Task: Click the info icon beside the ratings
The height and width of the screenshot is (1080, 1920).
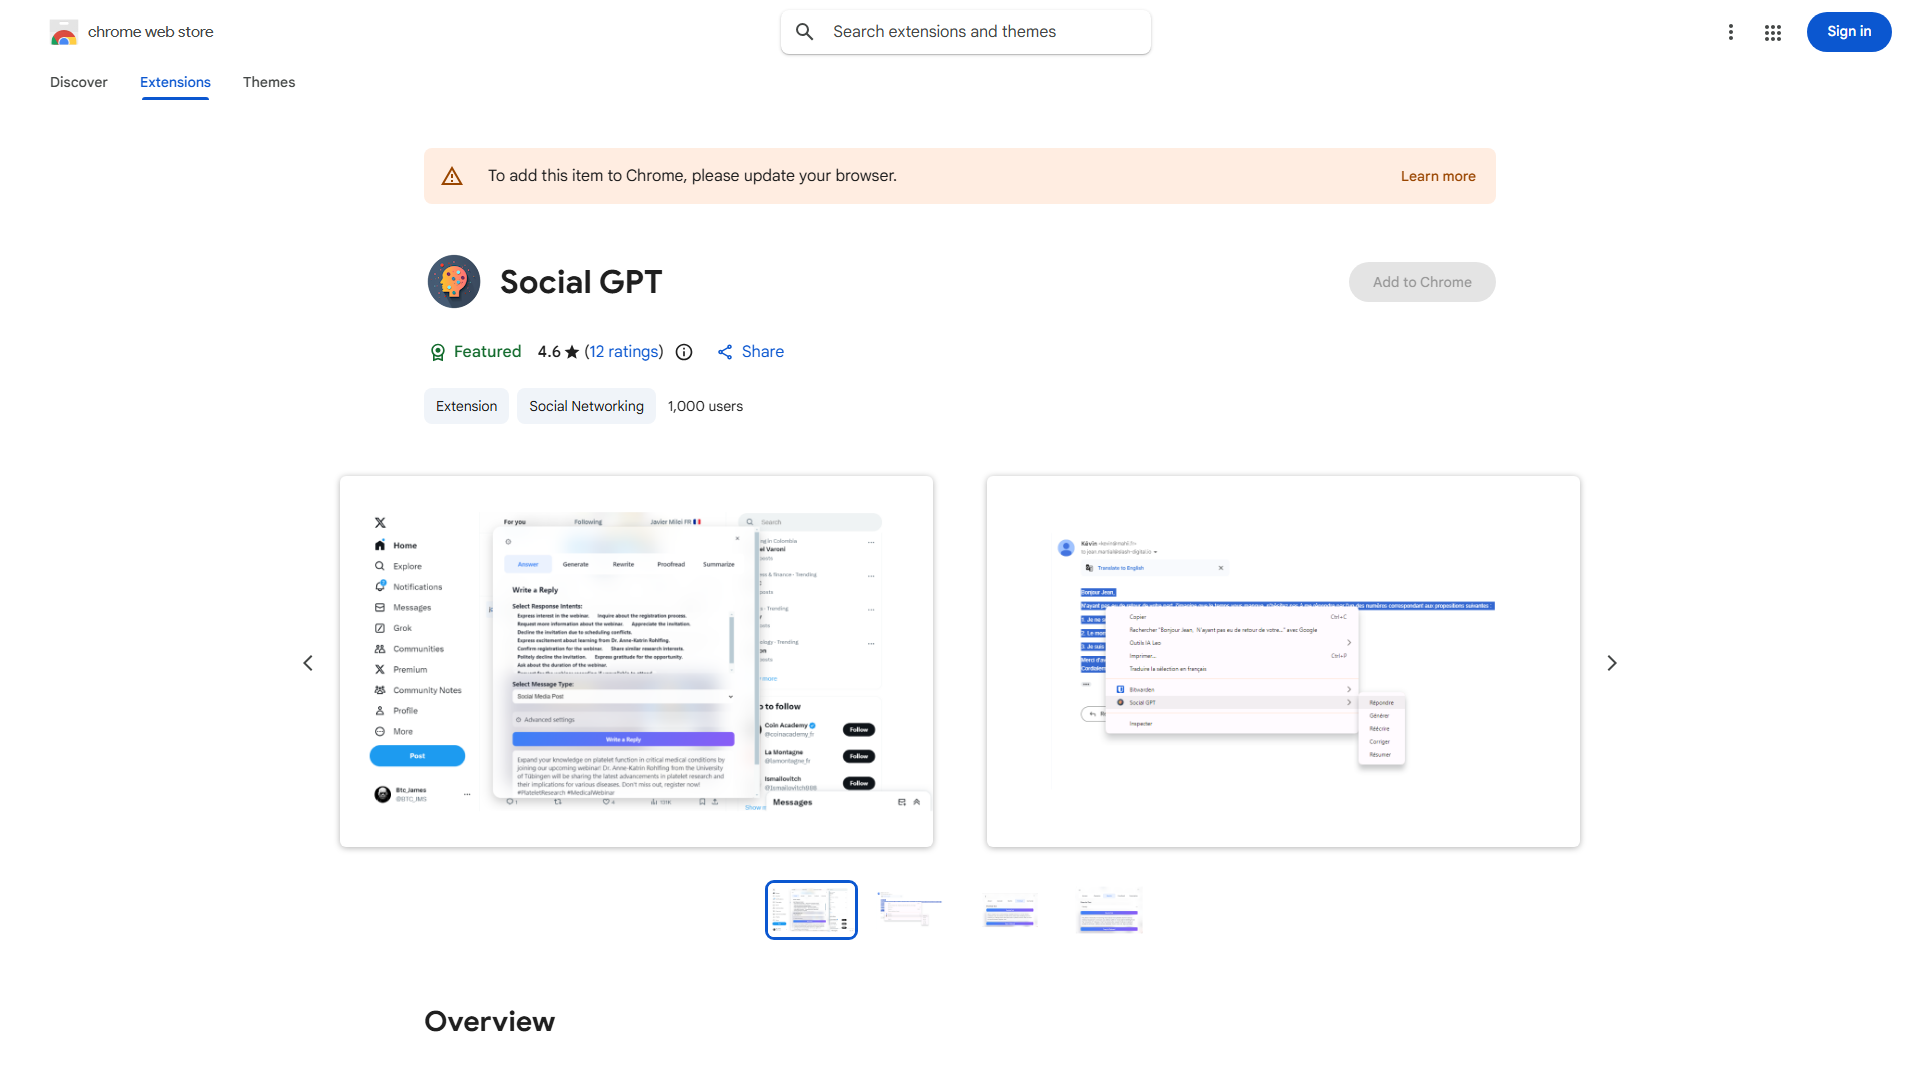Action: [683, 352]
